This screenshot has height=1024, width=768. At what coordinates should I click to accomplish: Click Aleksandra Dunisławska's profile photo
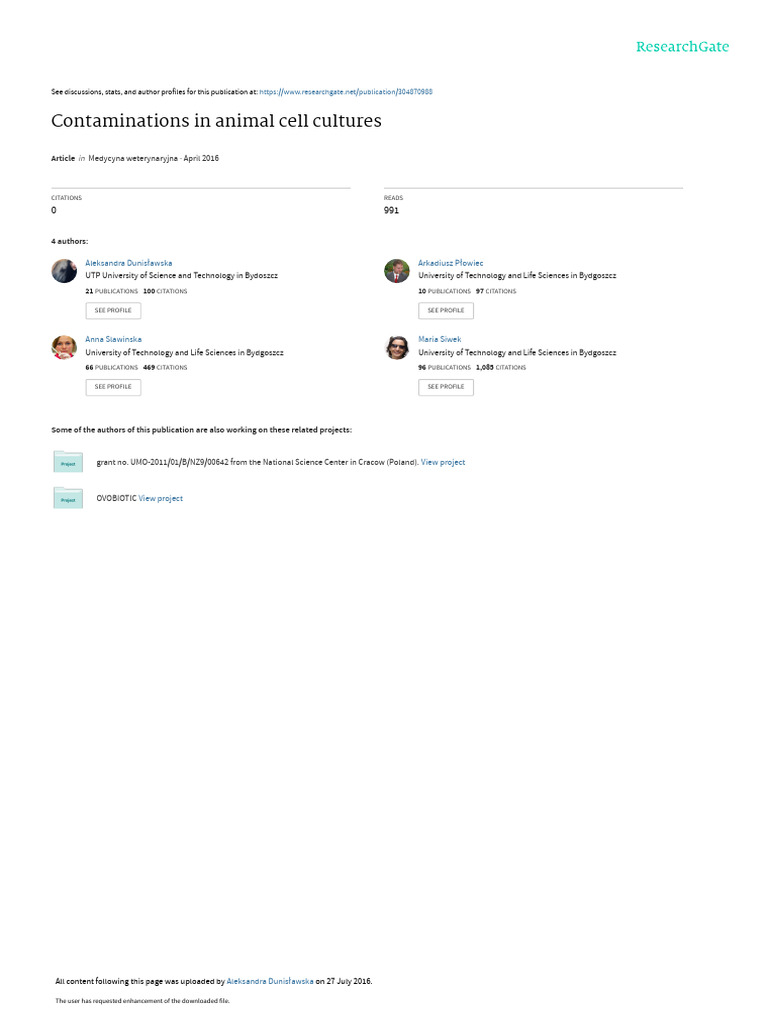tap(64, 270)
